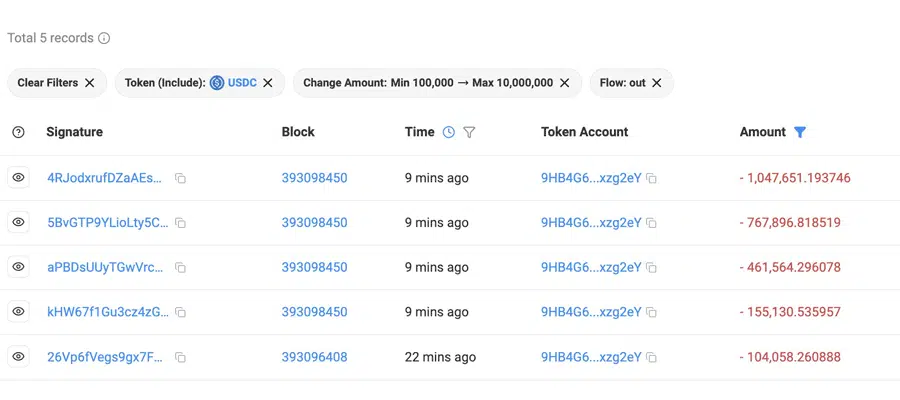Copy token account in last row
This screenshot has height=400, width=900.
tap(651, 357)
